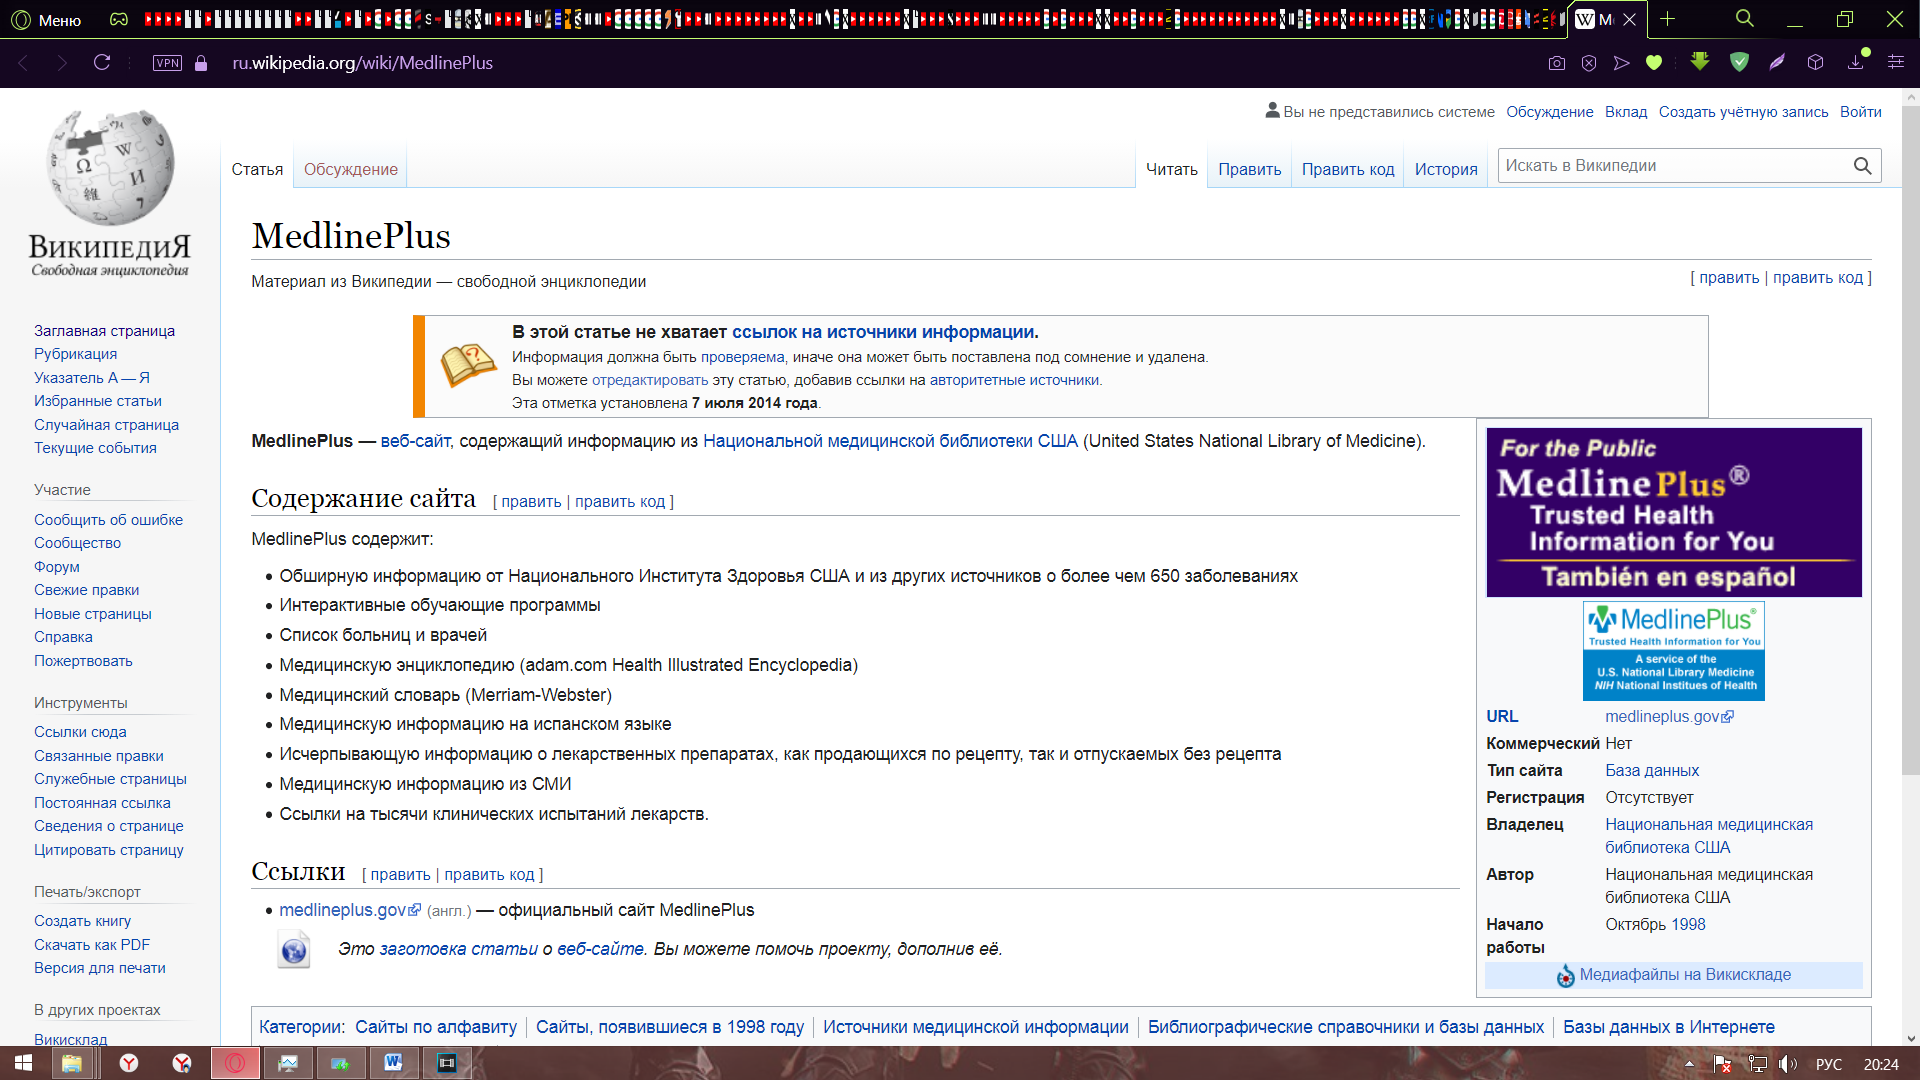Click the green download arrow extension
This screenshot has width=1920, height=1080.
[x=1700, y=62]
